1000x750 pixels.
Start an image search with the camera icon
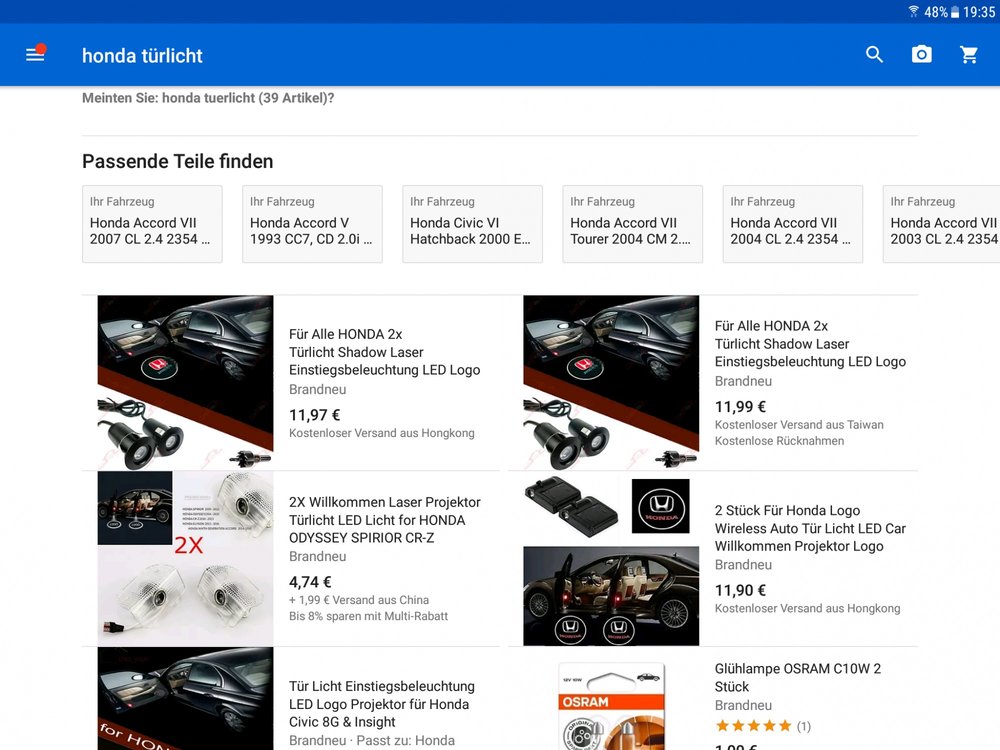[921, 55]
